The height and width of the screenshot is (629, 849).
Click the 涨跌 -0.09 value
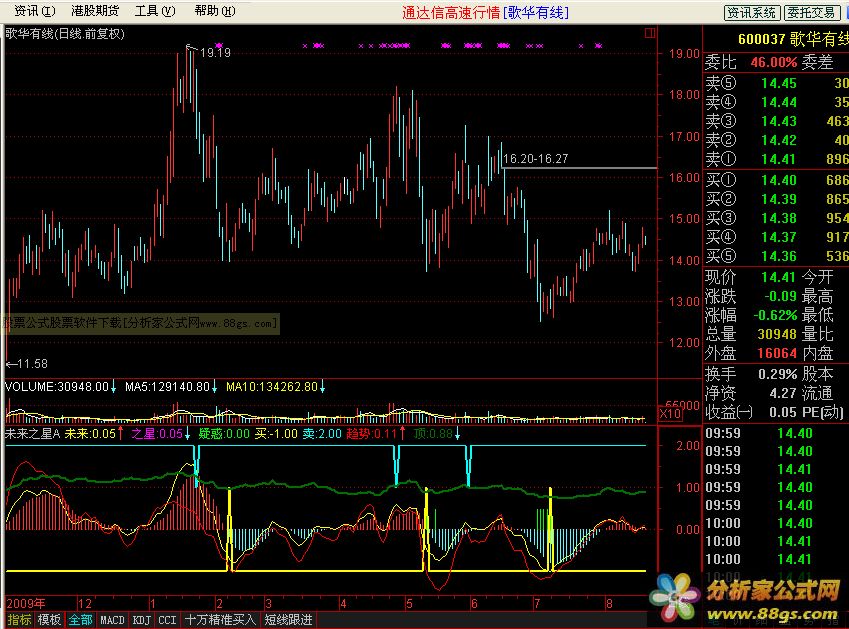tap(780, 296)
